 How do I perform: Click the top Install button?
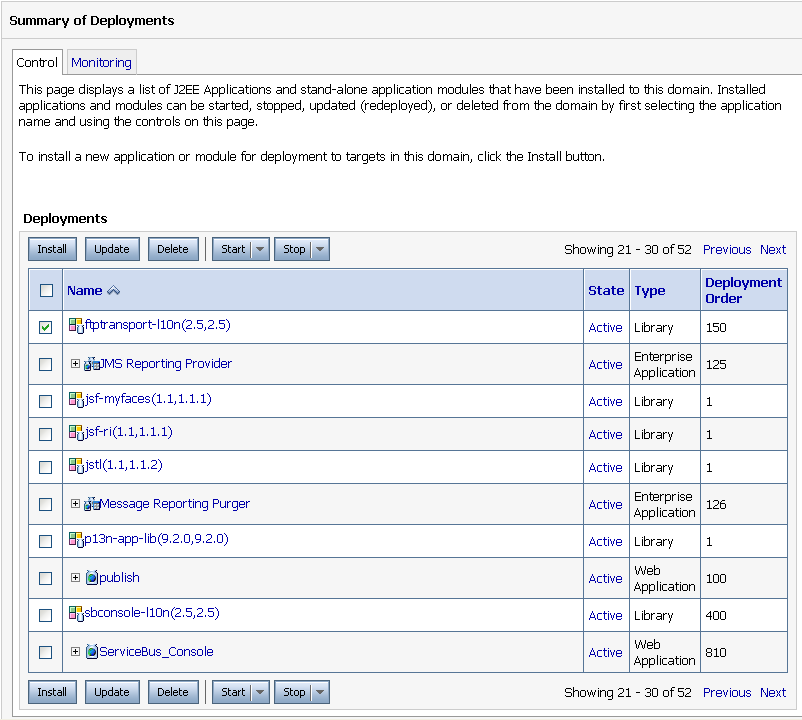(x=52, y=249)
